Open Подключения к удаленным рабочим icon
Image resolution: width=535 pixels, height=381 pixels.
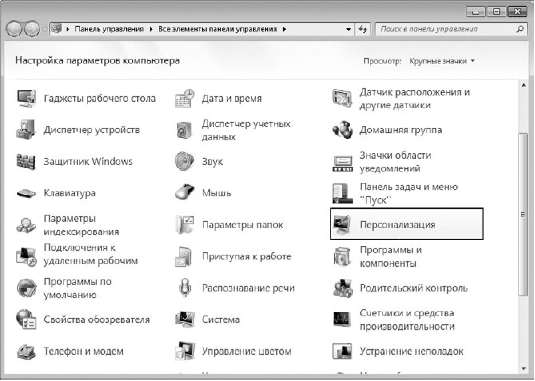click(x=26, y=257)
